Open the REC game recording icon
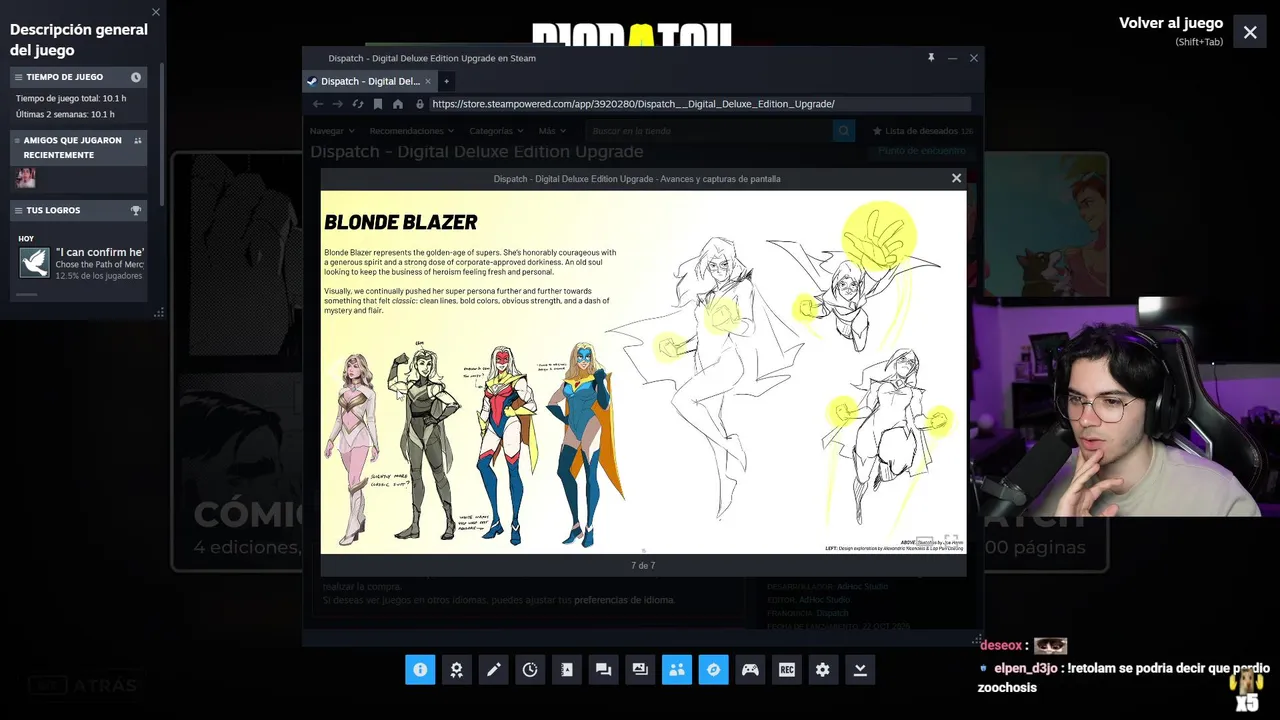Image resolution: width=1280 pixels, height=720 pixels. click(x=787, y=670)
